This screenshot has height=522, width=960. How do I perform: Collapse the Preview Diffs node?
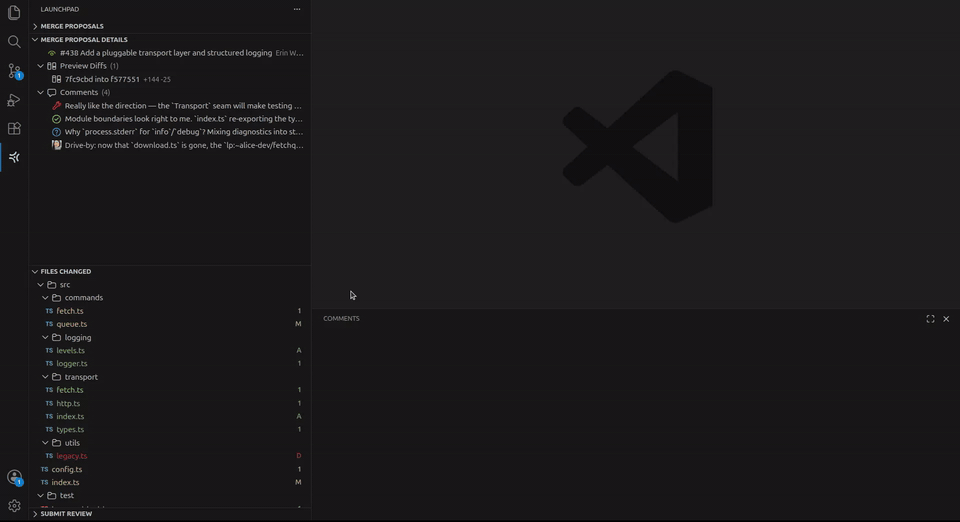click(40, 66)
